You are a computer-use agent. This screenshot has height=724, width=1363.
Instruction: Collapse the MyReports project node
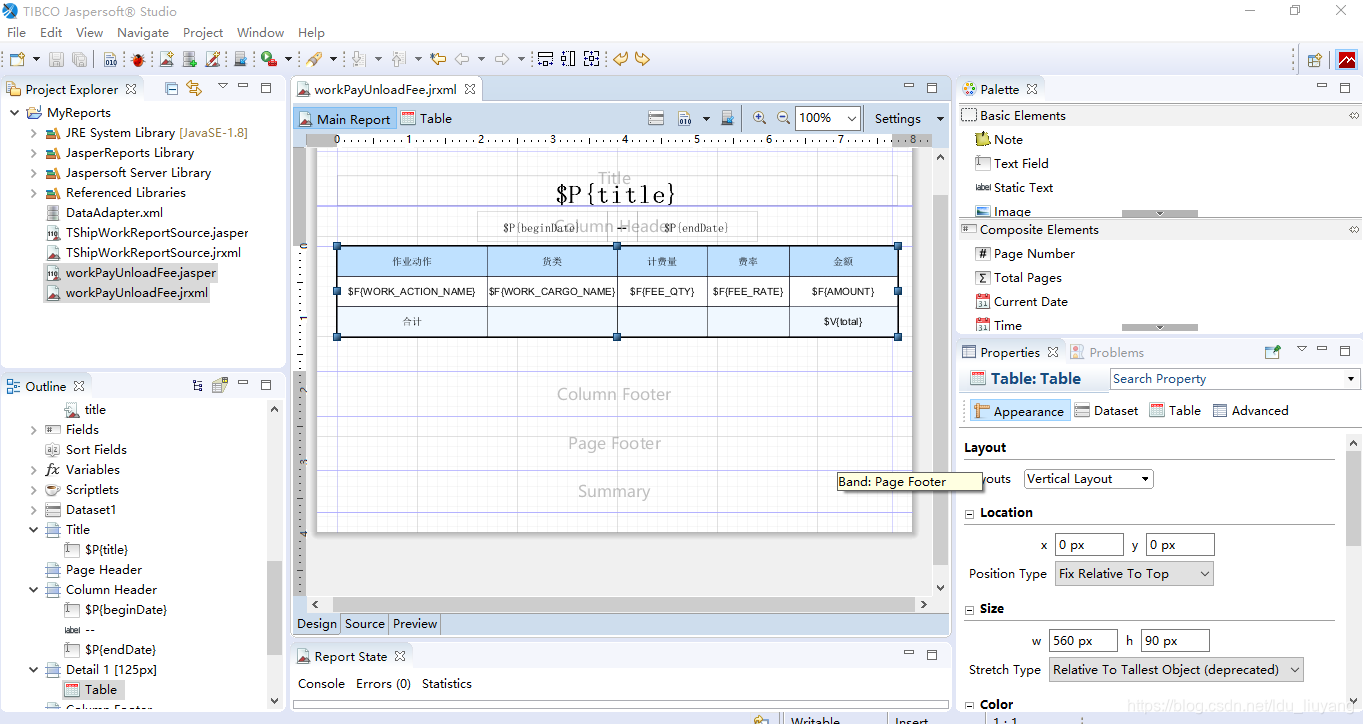click(14, 113)
